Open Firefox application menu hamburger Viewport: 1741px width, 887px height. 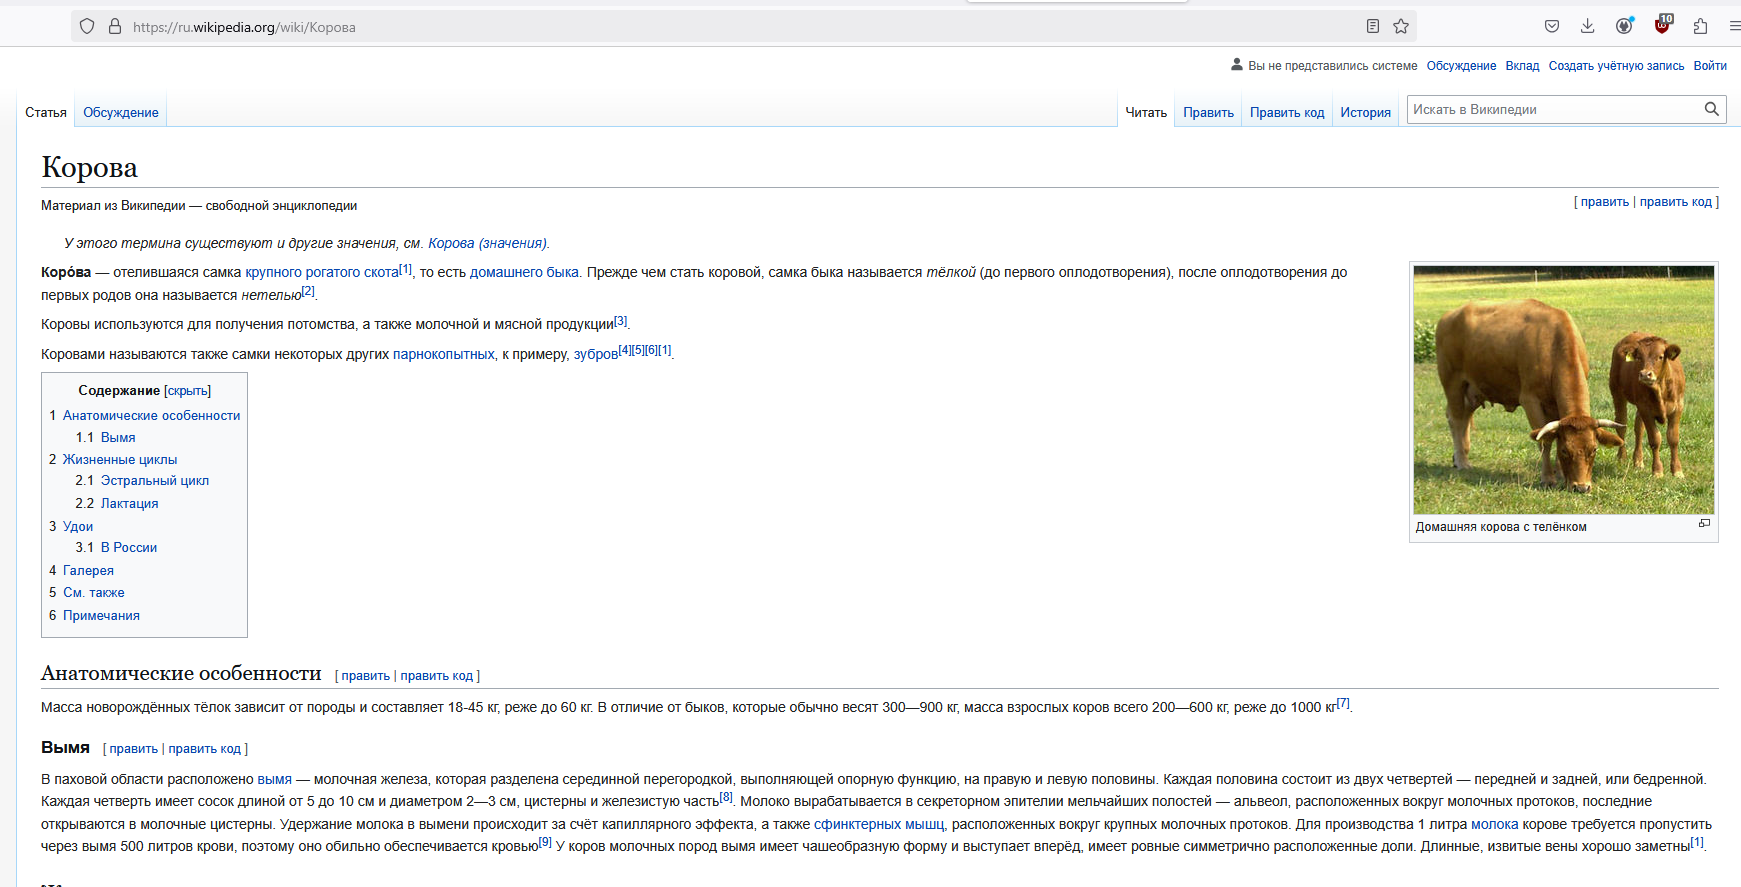pos(1735,26)
